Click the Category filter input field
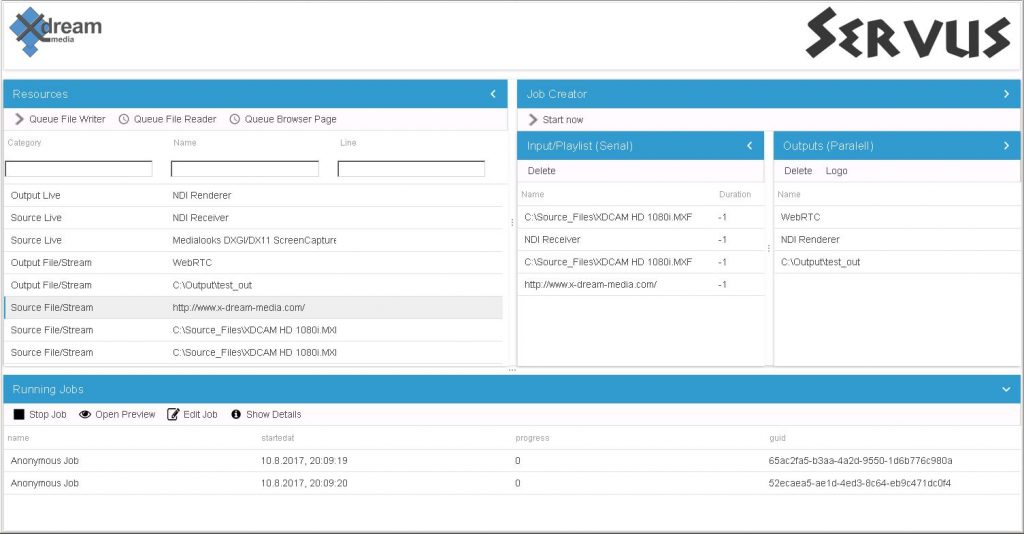The image size is (1024, 534). point(79,169)
